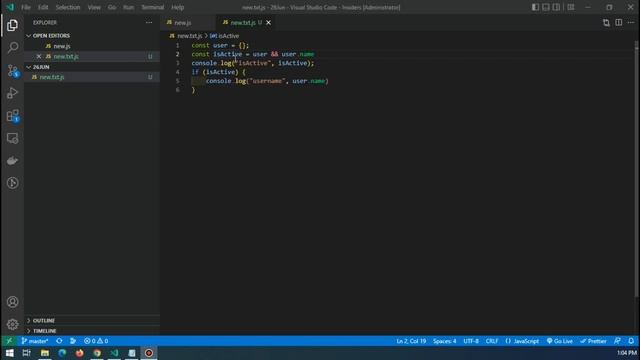Open feedback icon in status bar
The image size is (640, 360).
(x=617, y=341)
